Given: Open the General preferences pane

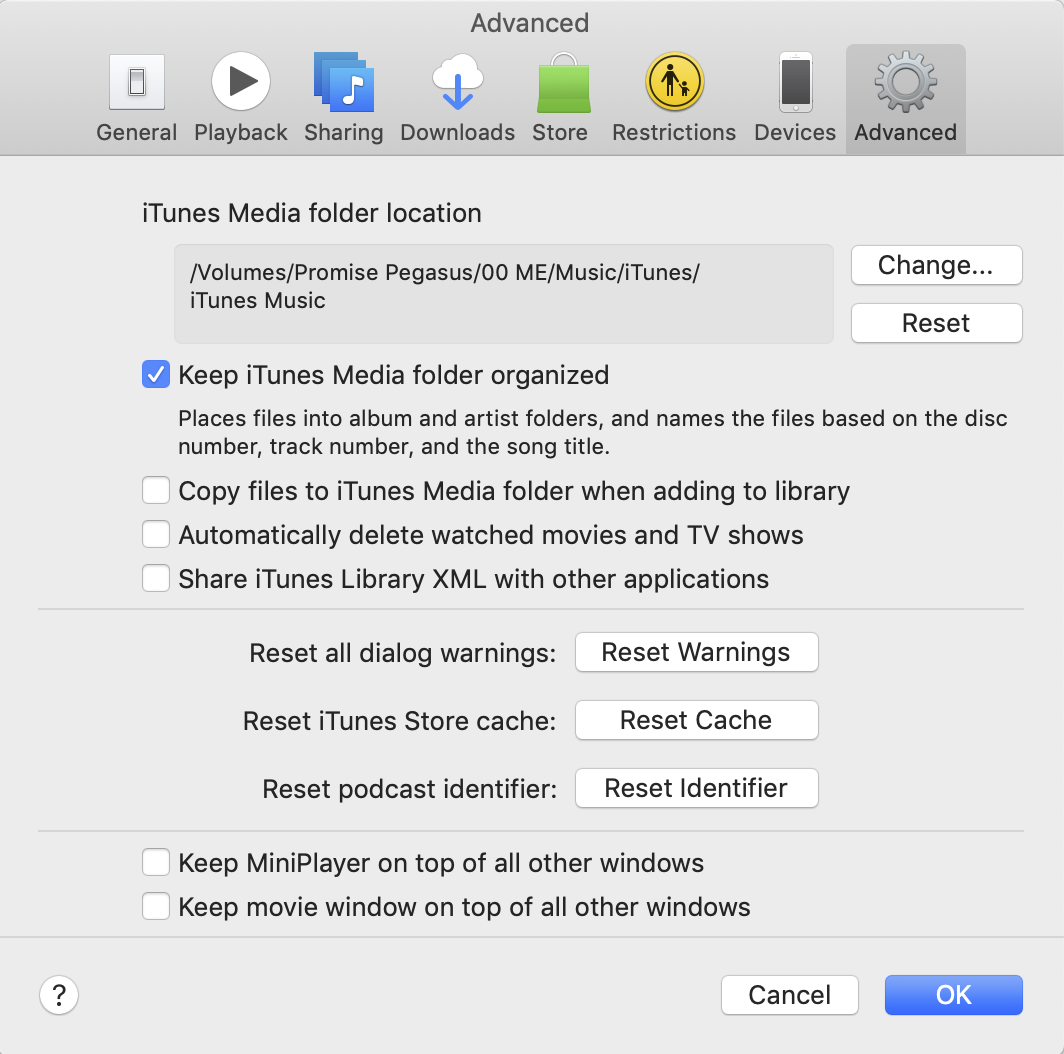Looking at the screenshot, I should [x=136, y=99].
